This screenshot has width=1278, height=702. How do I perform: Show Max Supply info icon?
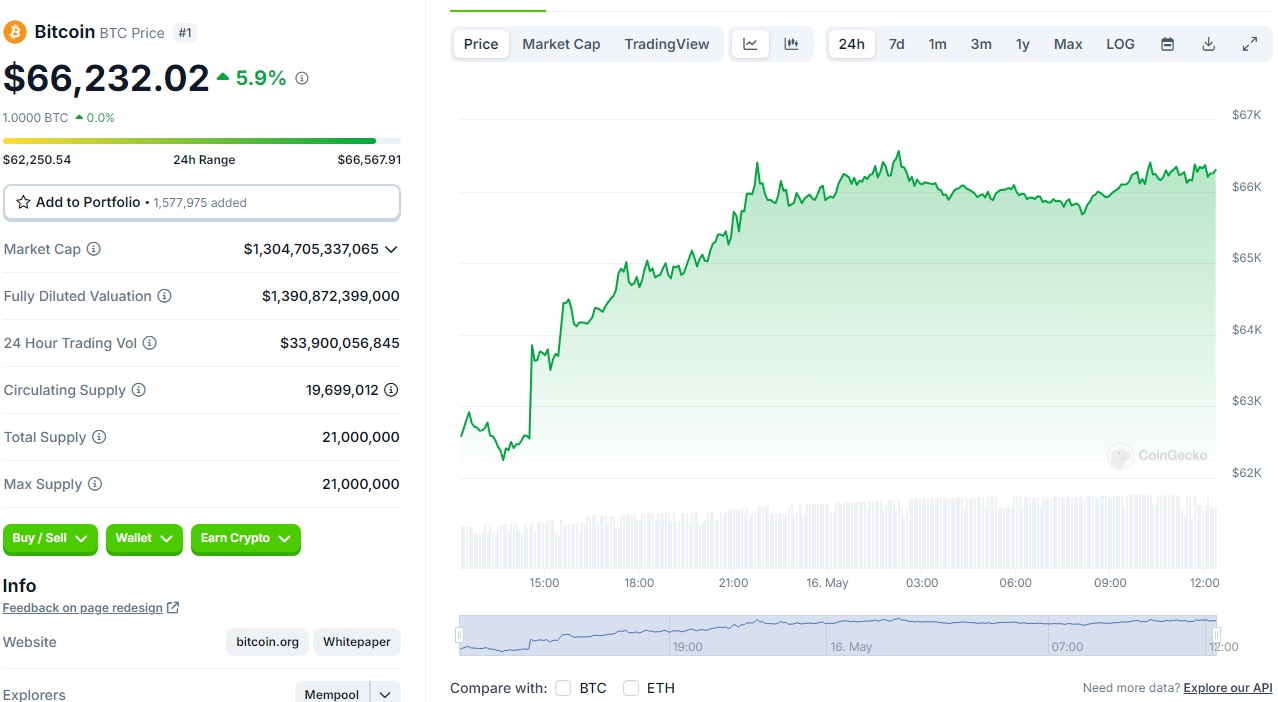(95, 484)
